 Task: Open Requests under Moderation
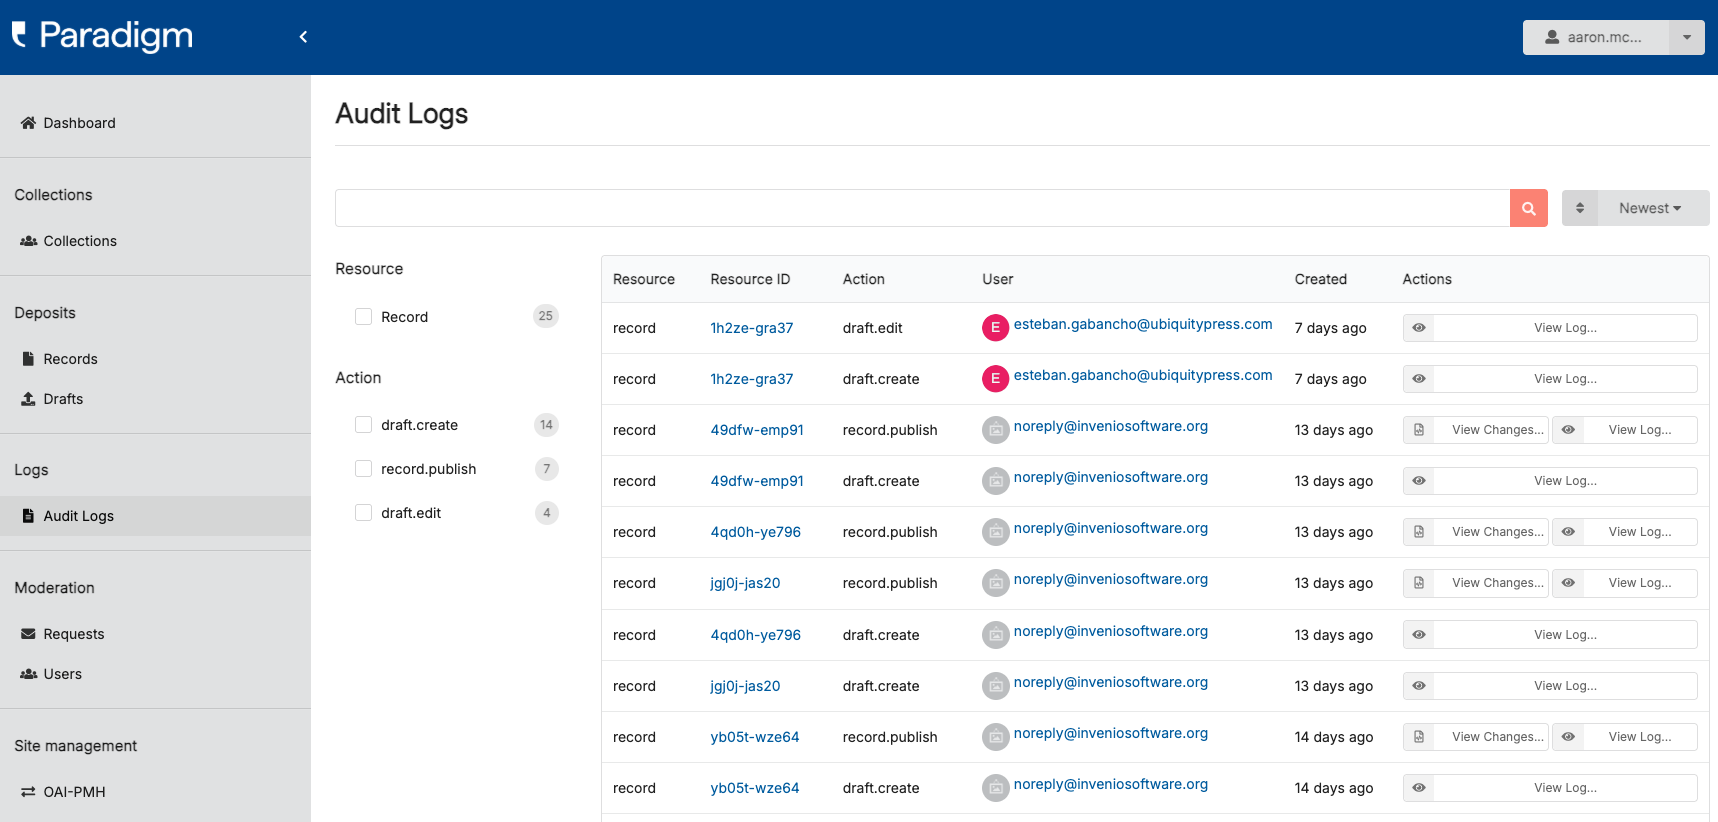click(x=155, y=634)
